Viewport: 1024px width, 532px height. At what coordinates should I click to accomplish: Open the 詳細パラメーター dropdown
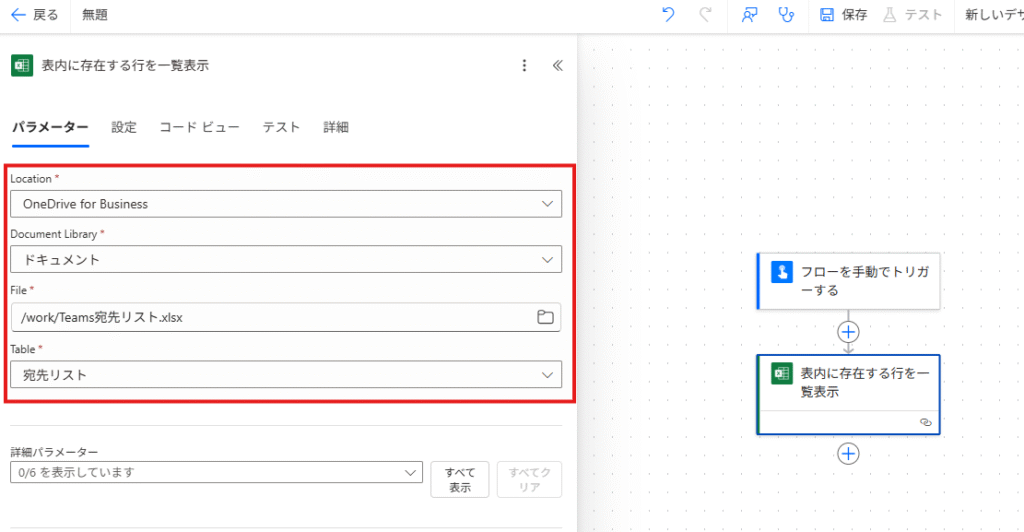click(x=216, y=472)
